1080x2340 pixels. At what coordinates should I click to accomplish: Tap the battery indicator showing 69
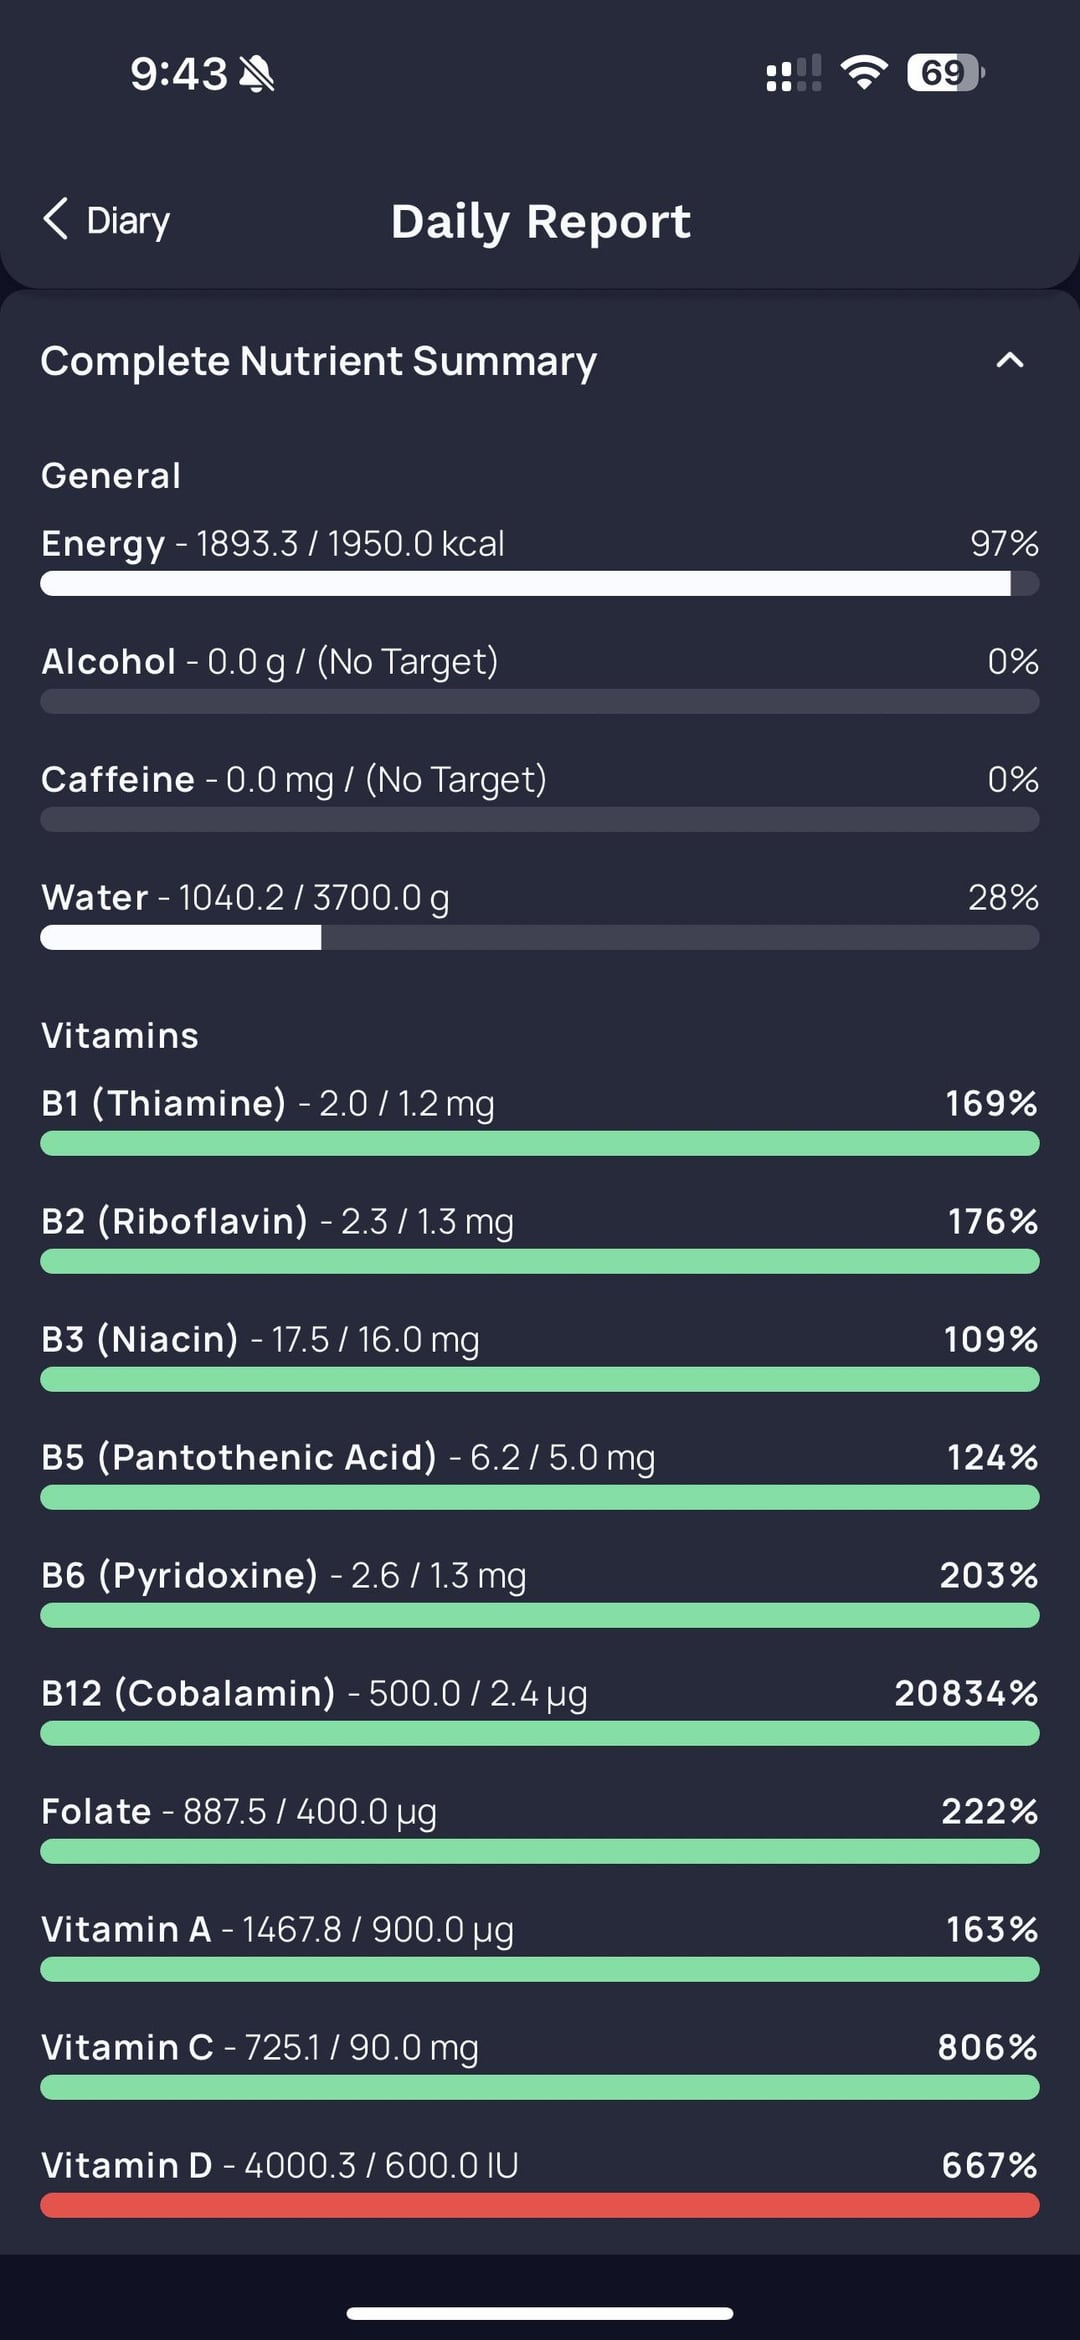[x=944, y=73]
